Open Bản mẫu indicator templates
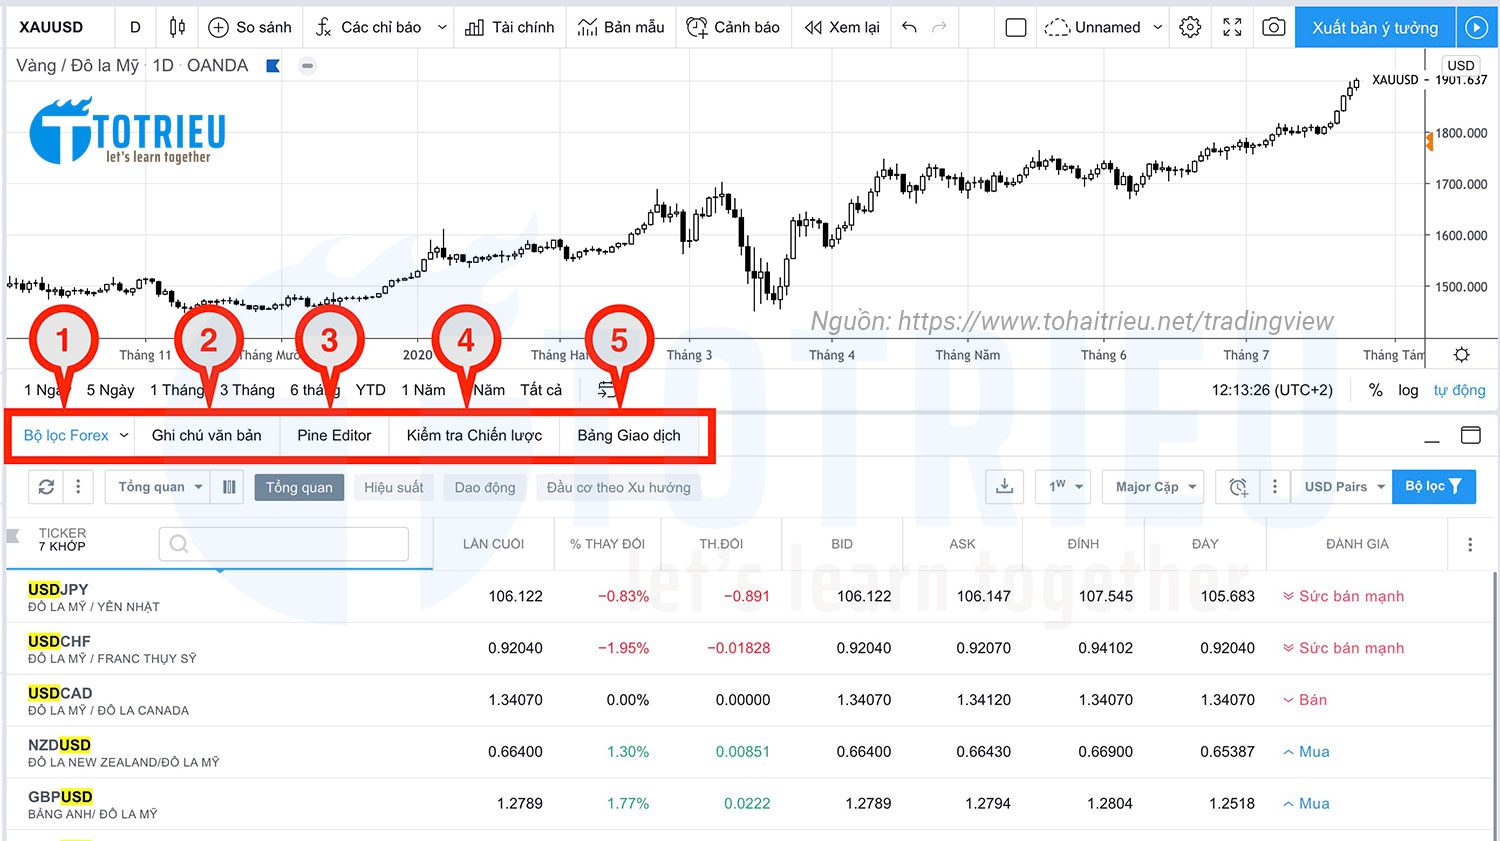1500x841 pixels. [x=621, y=27]
